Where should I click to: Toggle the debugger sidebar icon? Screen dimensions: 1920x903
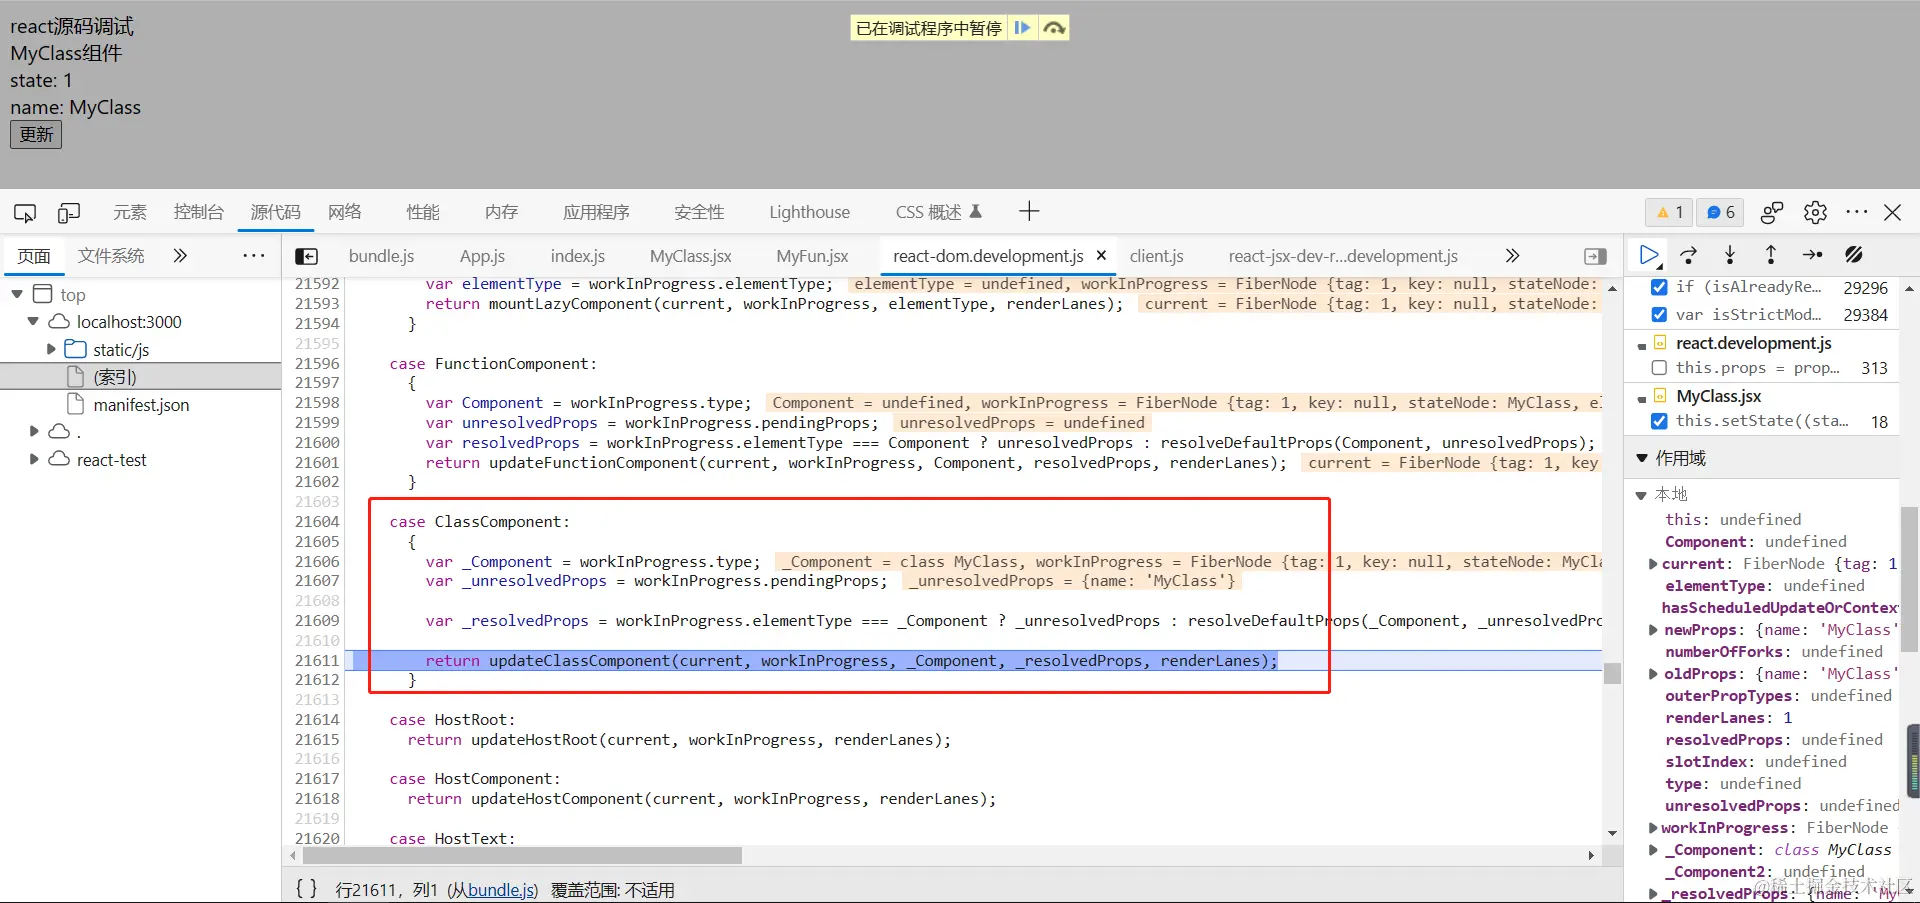(x=1596, y=256)
